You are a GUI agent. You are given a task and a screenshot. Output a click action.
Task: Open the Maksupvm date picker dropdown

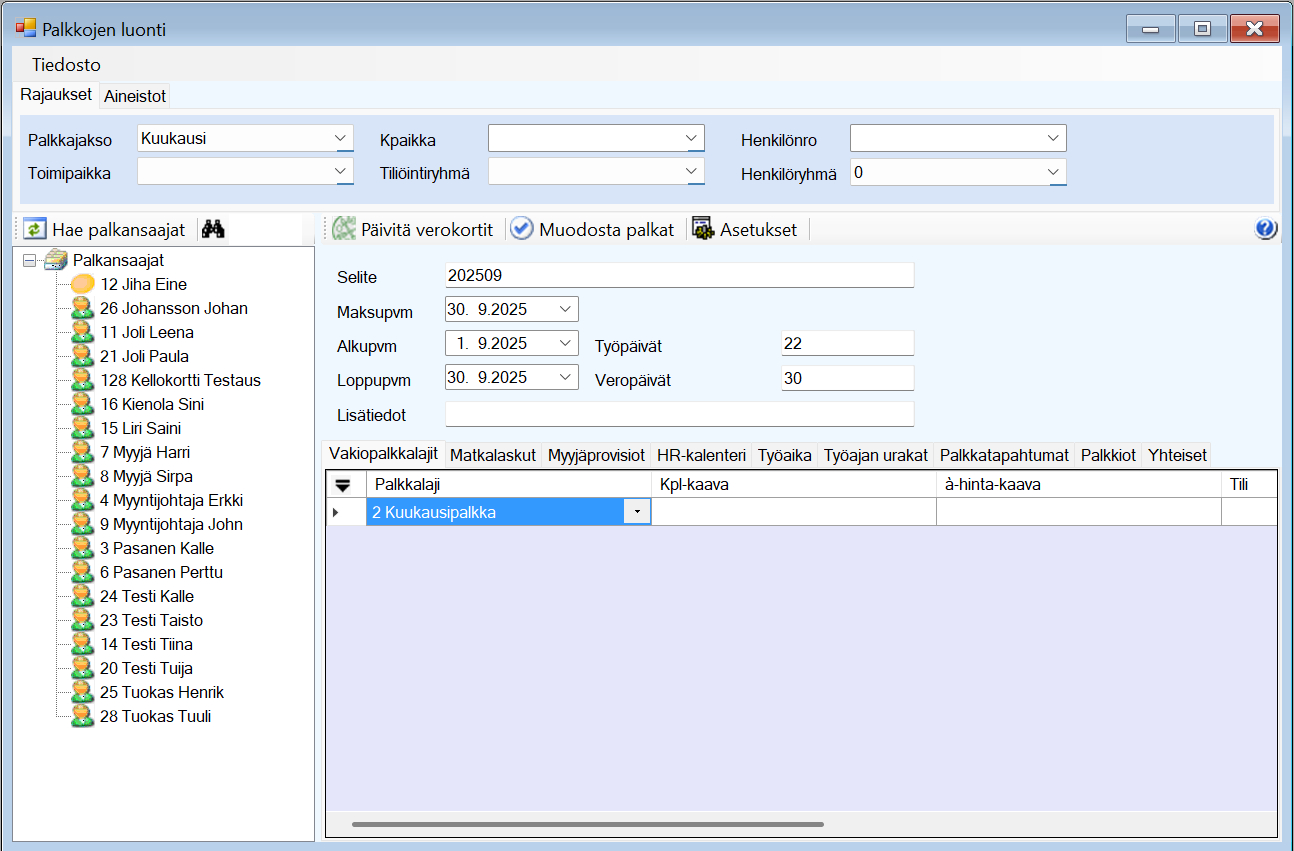coord(566,309)
